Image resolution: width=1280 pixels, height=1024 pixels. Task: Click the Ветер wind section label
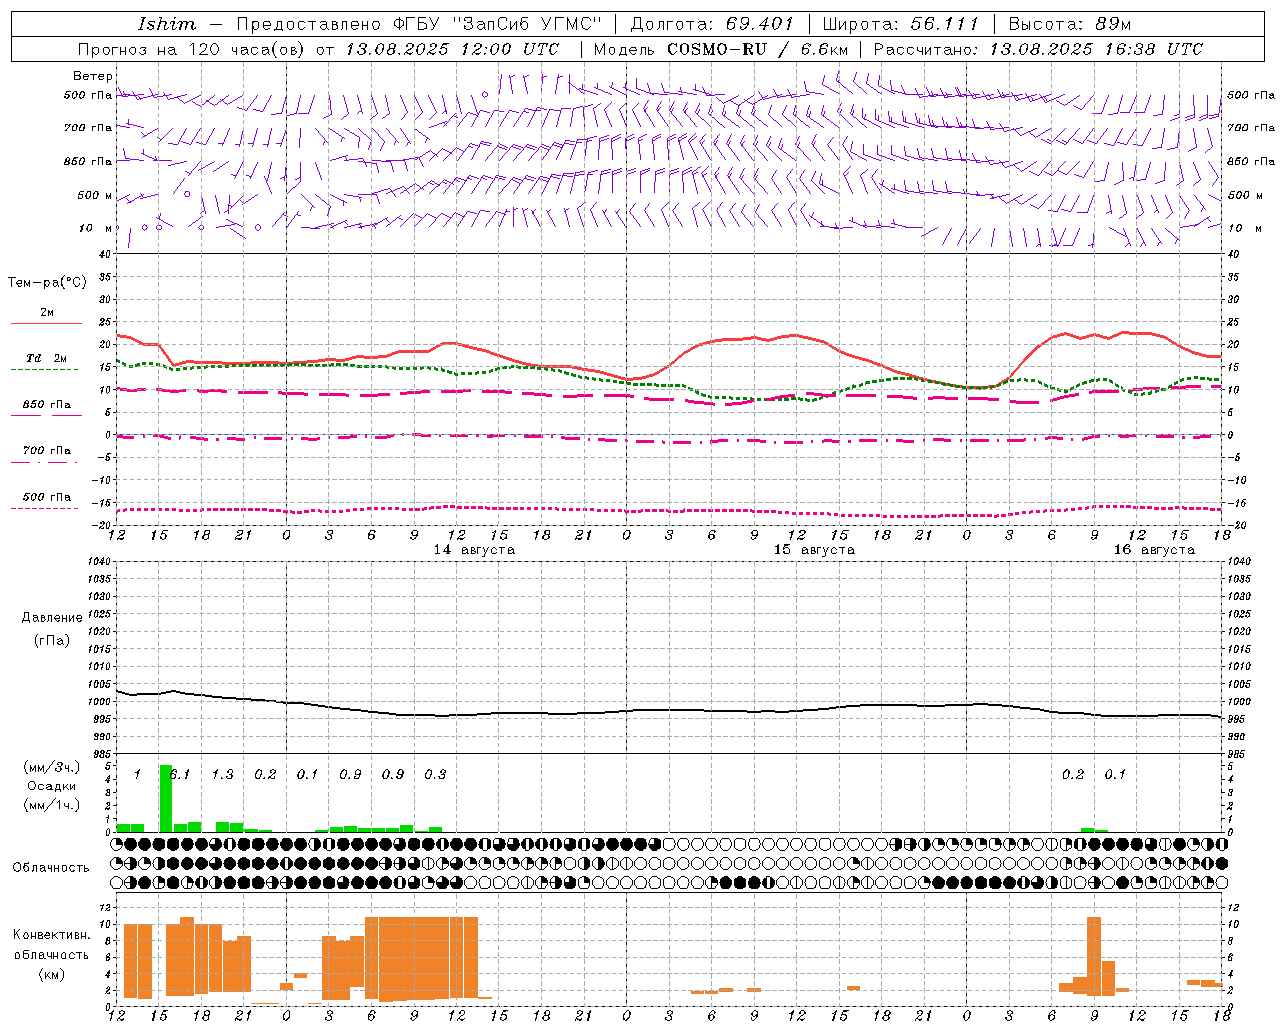(93, 76)
